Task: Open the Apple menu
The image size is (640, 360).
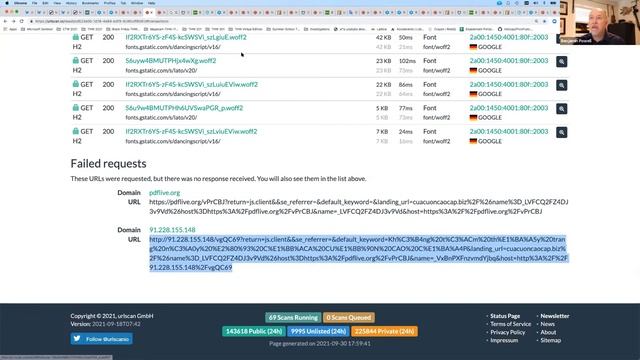Action: [x=7, y=3]
